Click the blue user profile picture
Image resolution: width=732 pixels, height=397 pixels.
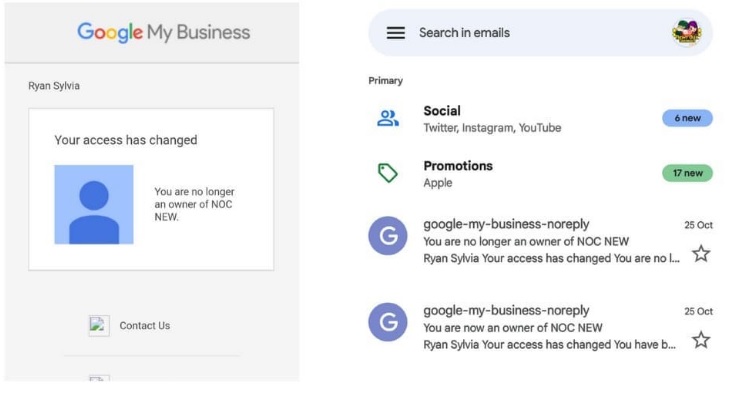(x=94, y=205)
